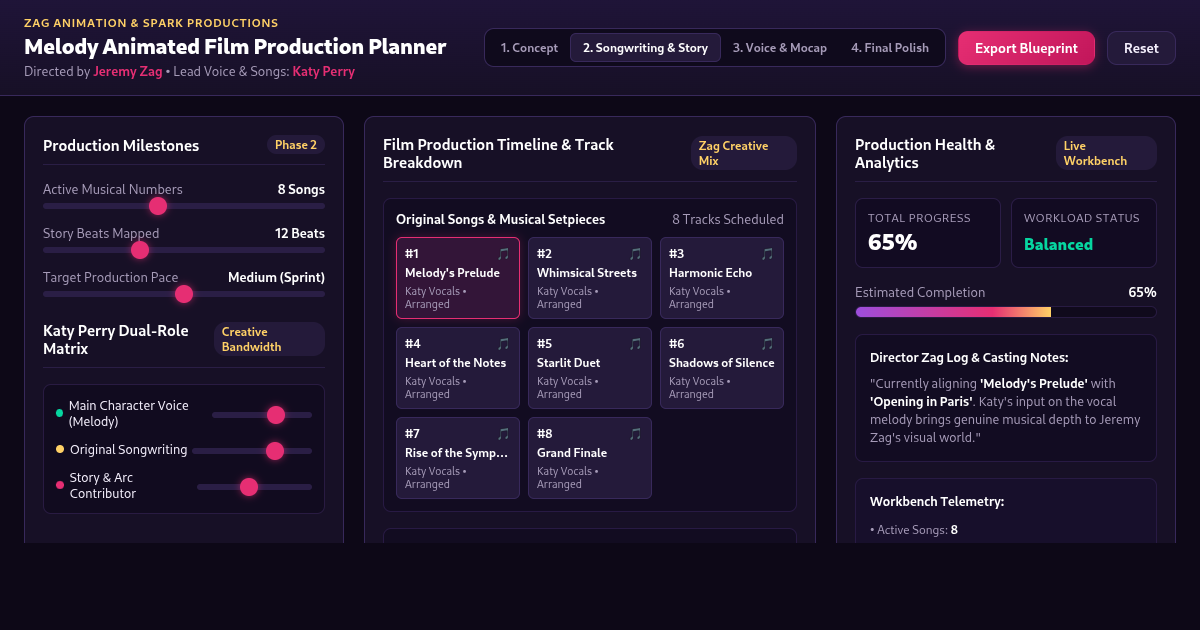Select track #3 Harmonic Echo card

pyautogui.click(x=722, y=278)
